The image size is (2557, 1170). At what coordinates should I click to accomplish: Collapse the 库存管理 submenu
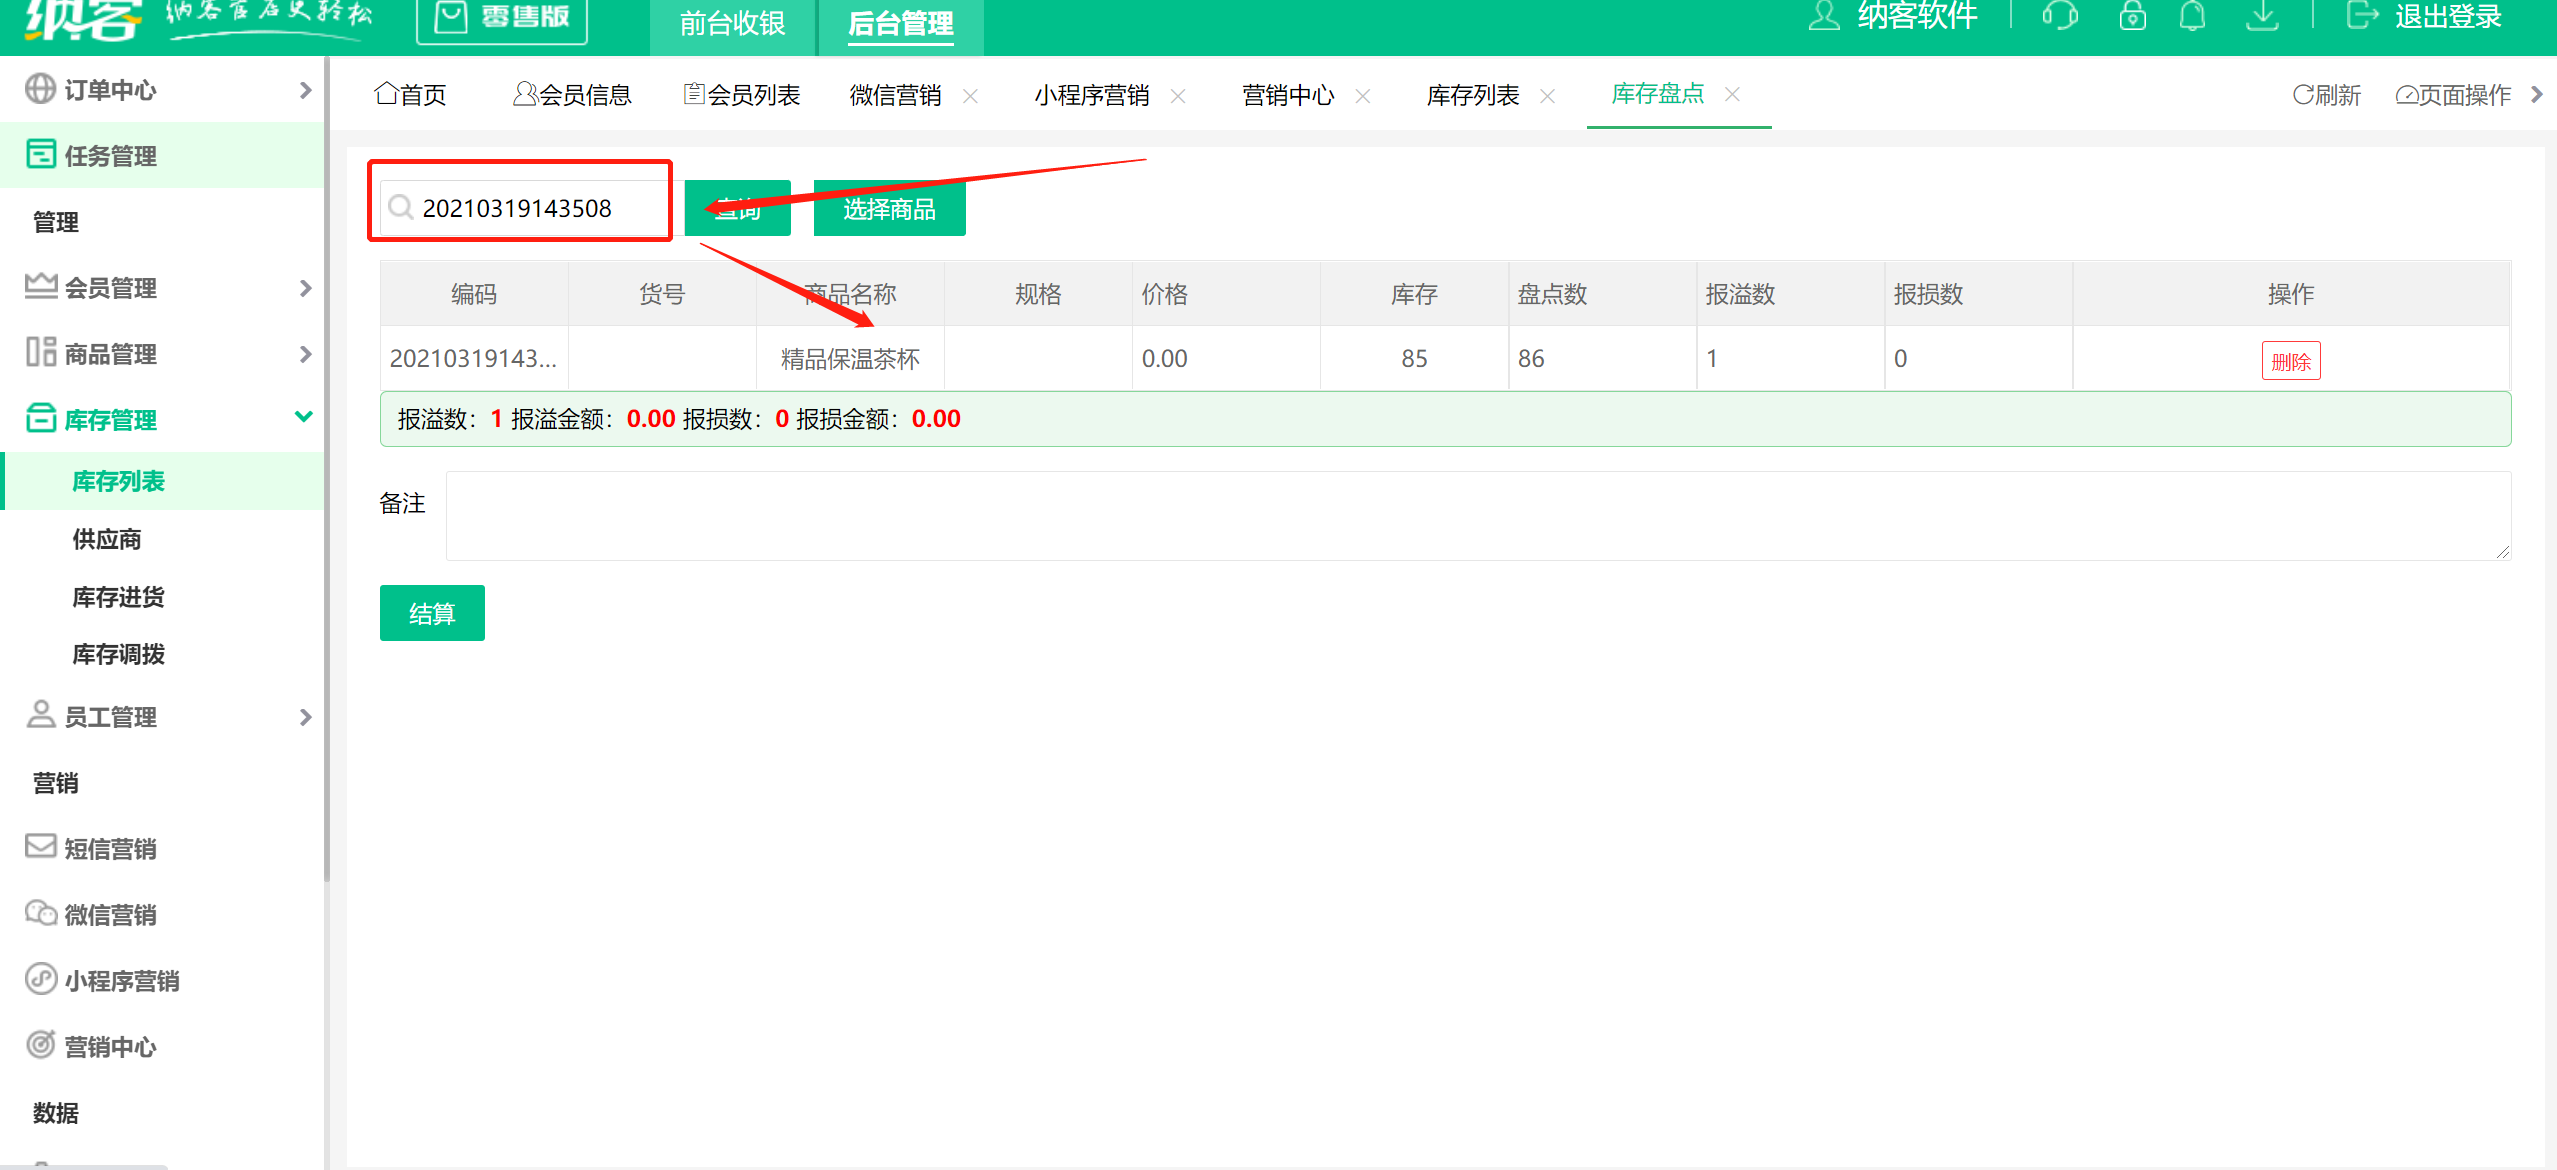tap(305, 417)
